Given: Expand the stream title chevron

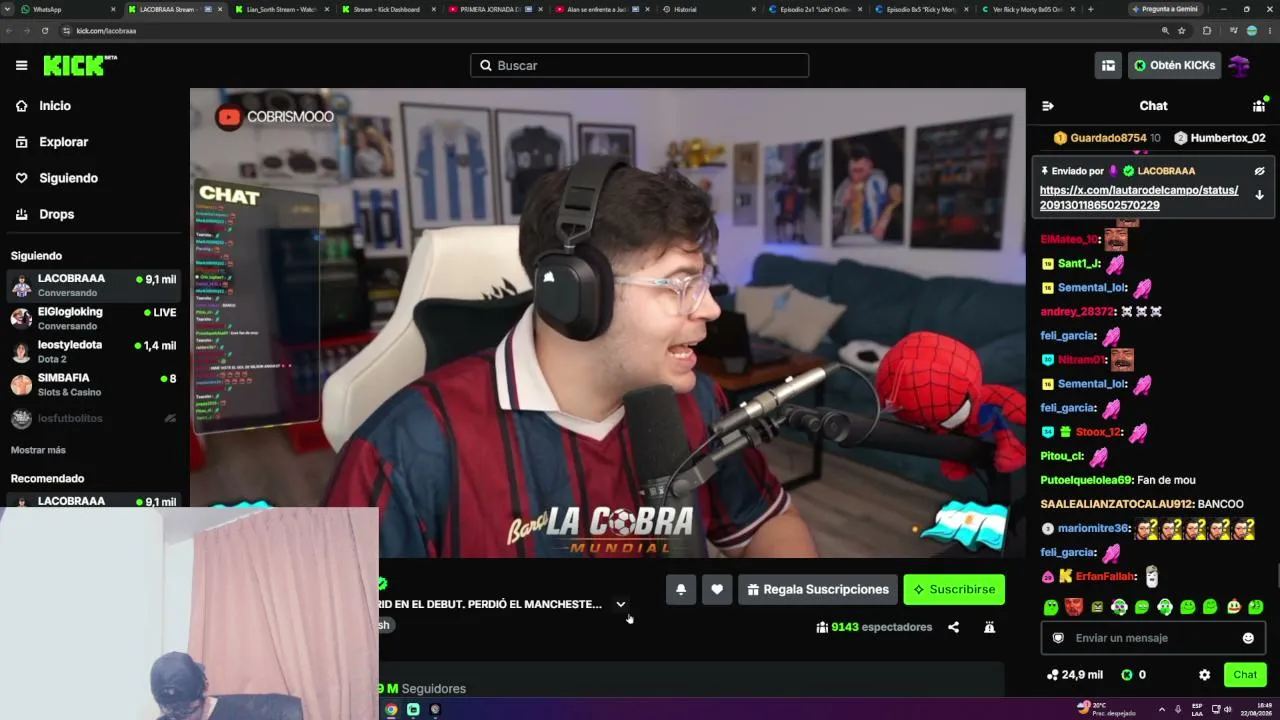Looking at the screenshot, I should pyautogui.click(x=620, y=604).
